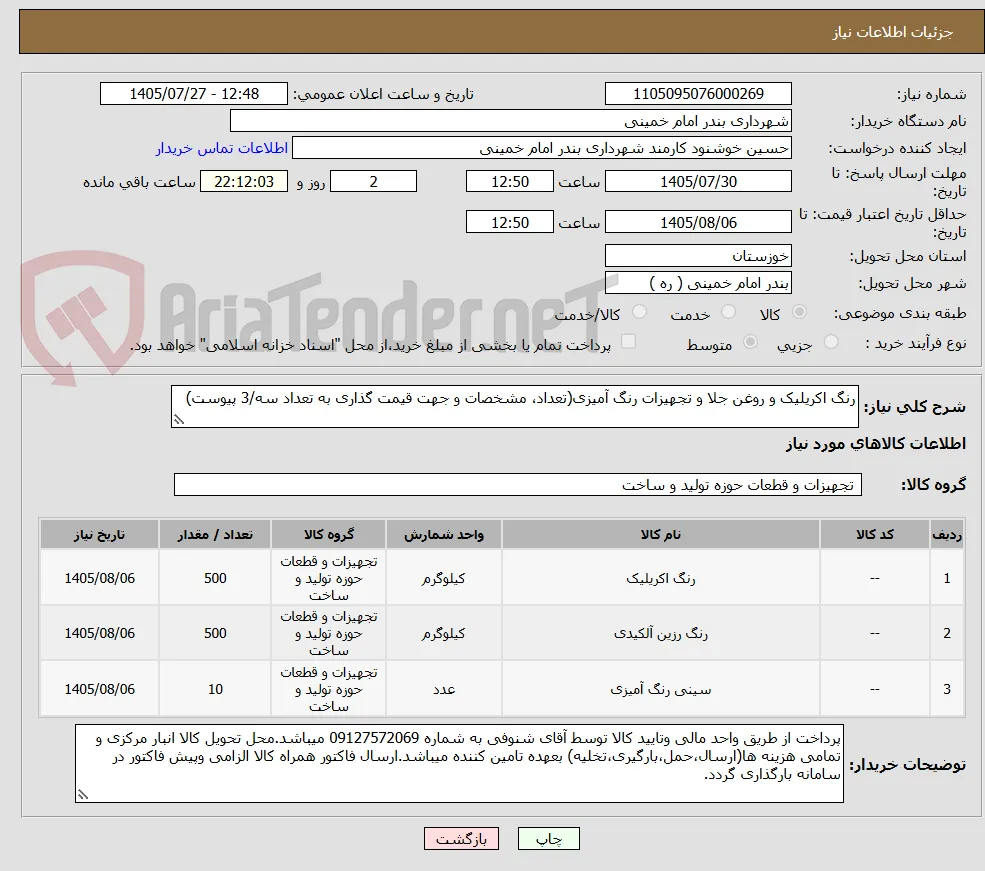Click the request creator field حسین خوشنود

pyautogui.click(x=541, y=148)
